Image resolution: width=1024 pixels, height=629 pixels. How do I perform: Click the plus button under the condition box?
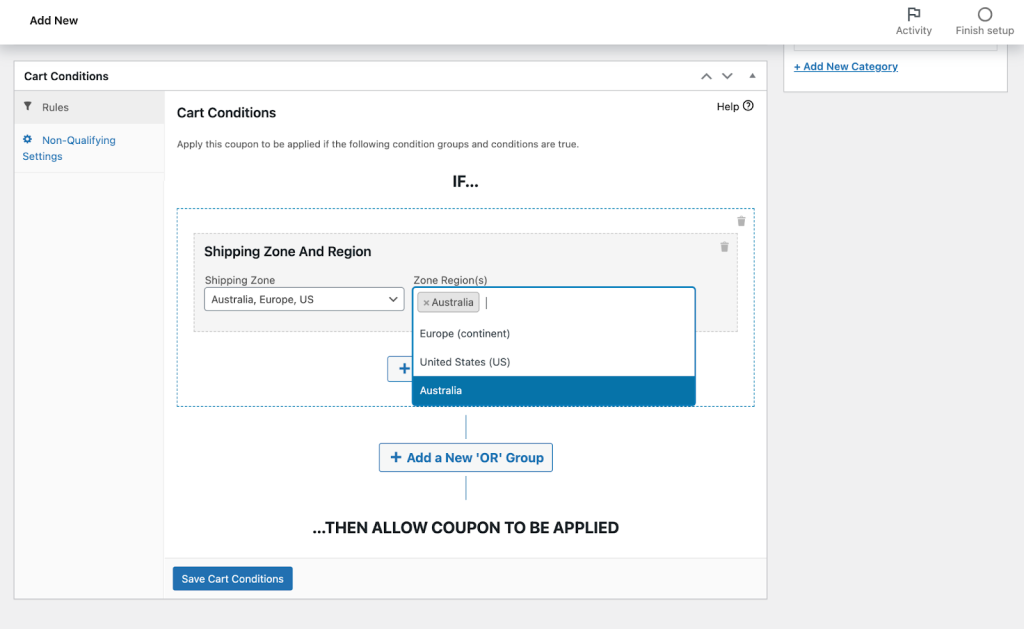[x=401, y=369]
